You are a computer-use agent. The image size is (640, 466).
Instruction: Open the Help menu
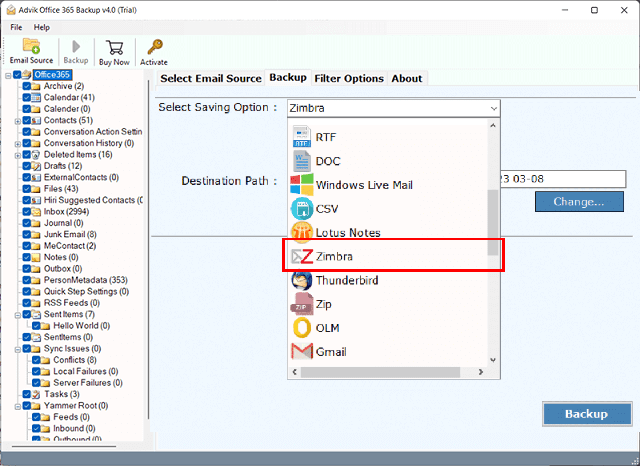[42, 27]
